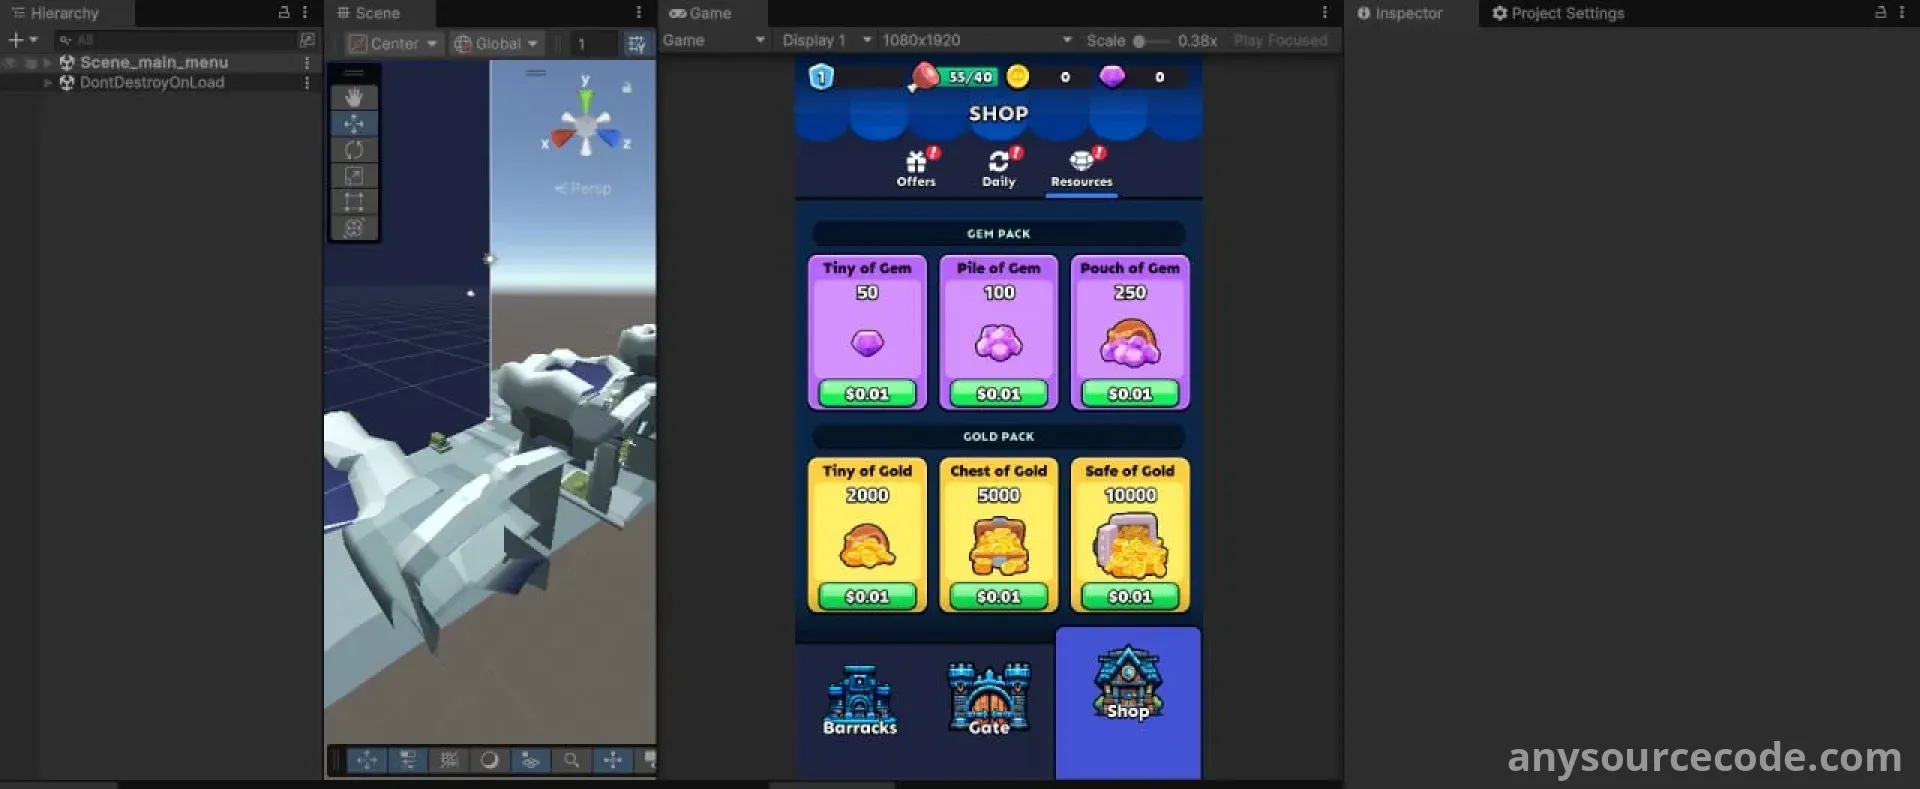The width and height of the screenshot is (1920, 789).
Task: Open the Global handle rotation dropdown
Action: (x=497, y=43)
